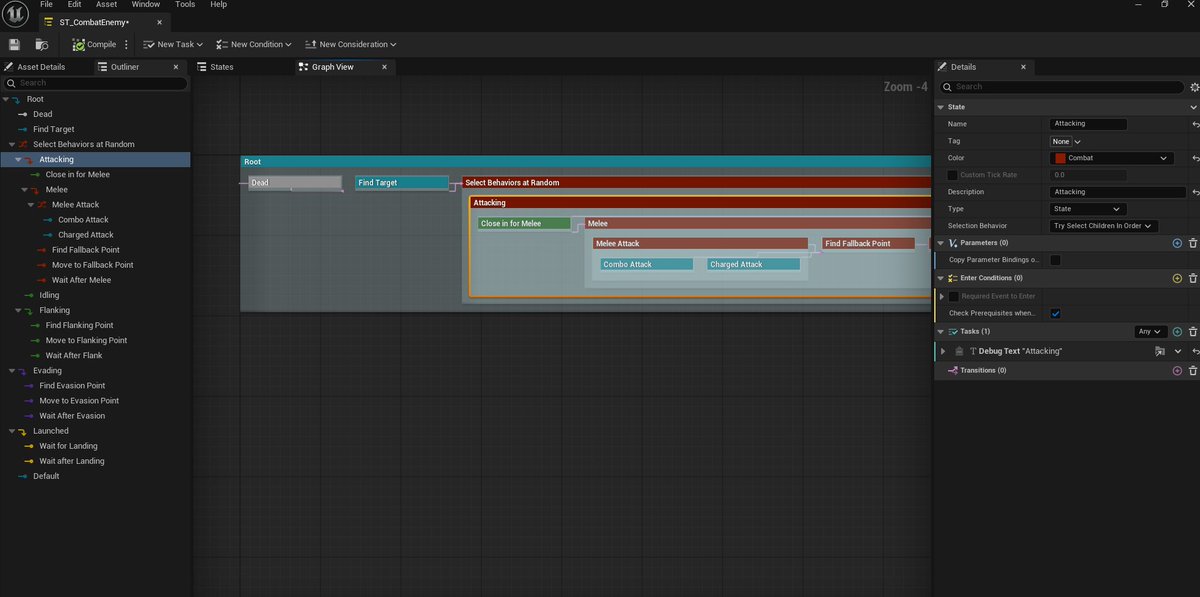Switch to the Asset Details tab
The height and width of the screenshot is (597, 1200).
tap(42, 67)
